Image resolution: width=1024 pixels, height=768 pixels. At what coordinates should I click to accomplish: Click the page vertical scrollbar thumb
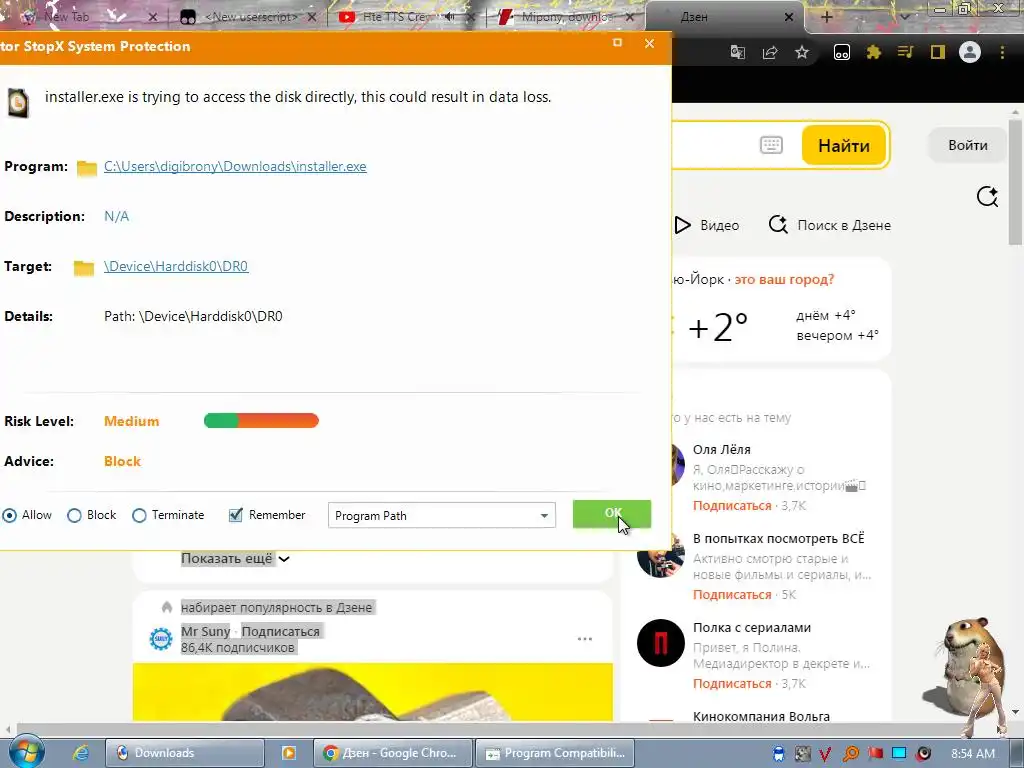(1015, 183)
